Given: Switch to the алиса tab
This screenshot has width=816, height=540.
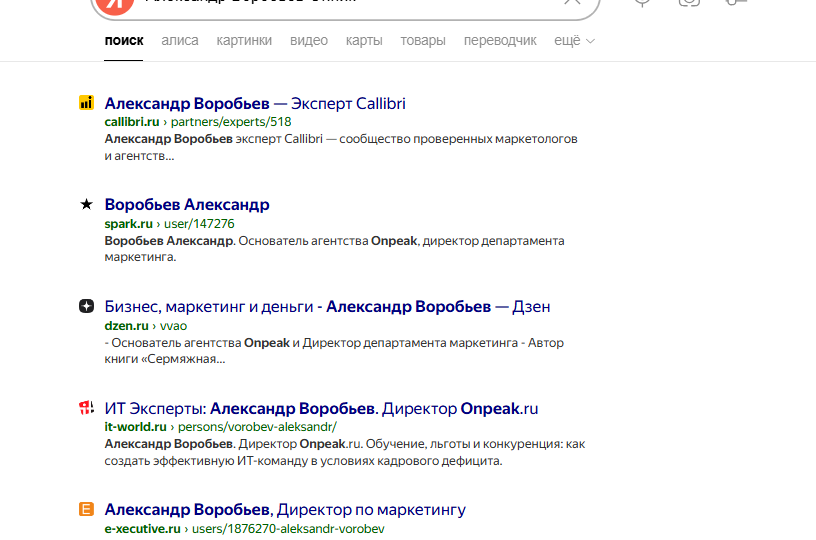Looking at the screenshot, I should pos(180,41).
